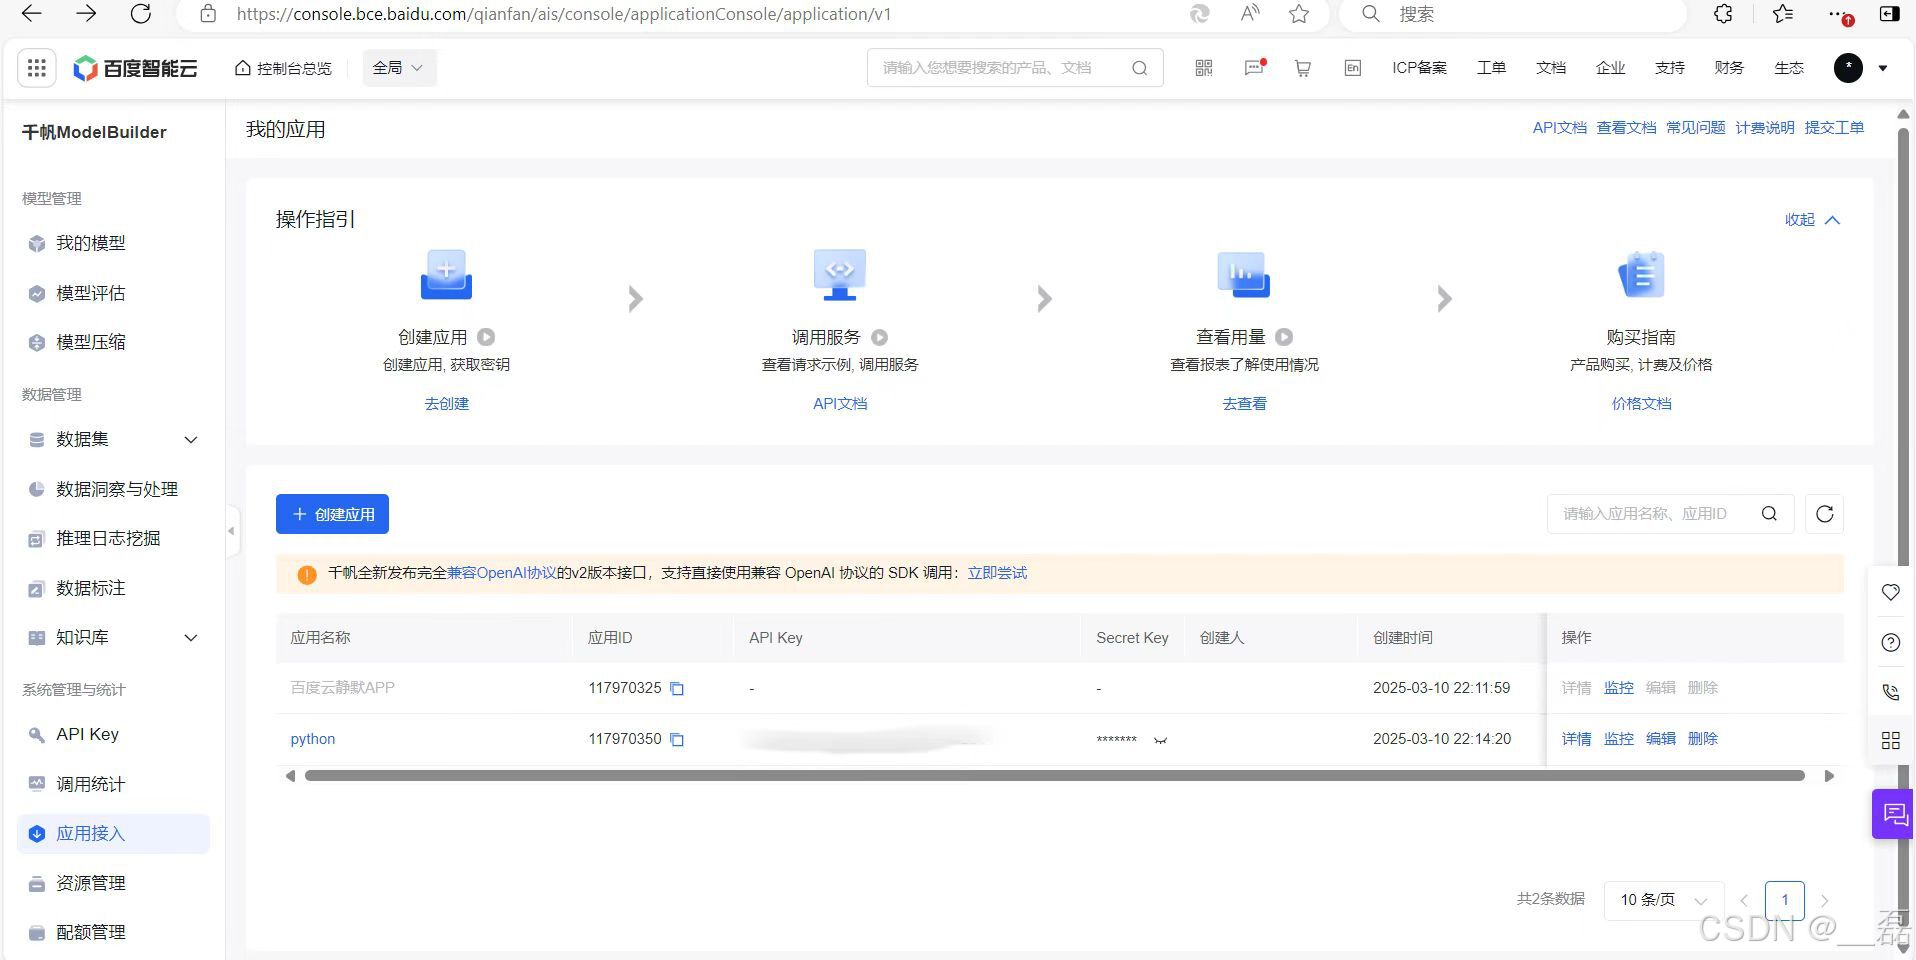Open the 兼容OpenAI协议 link
The height and width of the screenshot is (960, 1916).
[x=501, y=573]
